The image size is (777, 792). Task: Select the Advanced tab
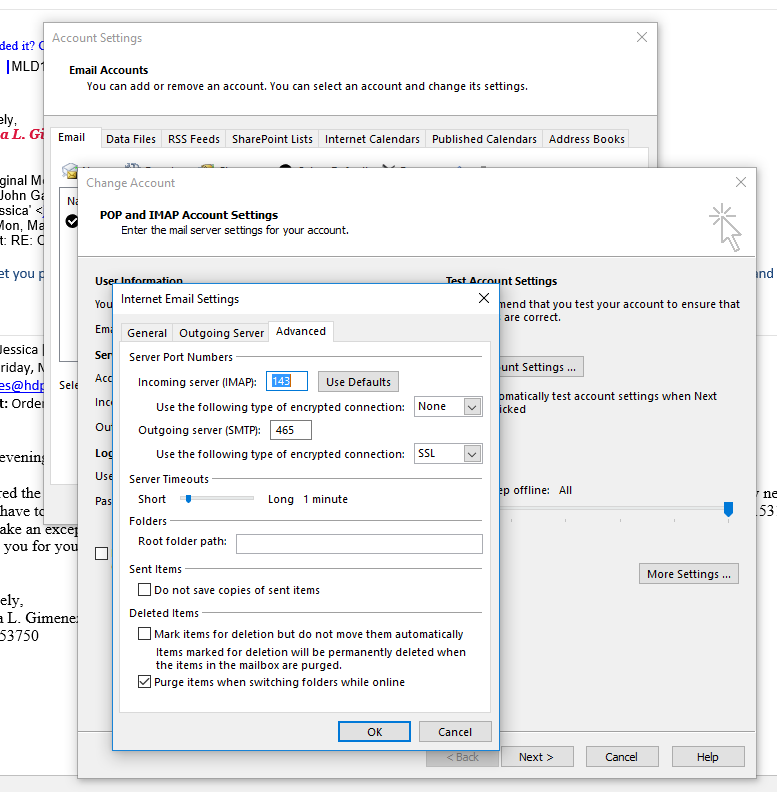point(301,331)
